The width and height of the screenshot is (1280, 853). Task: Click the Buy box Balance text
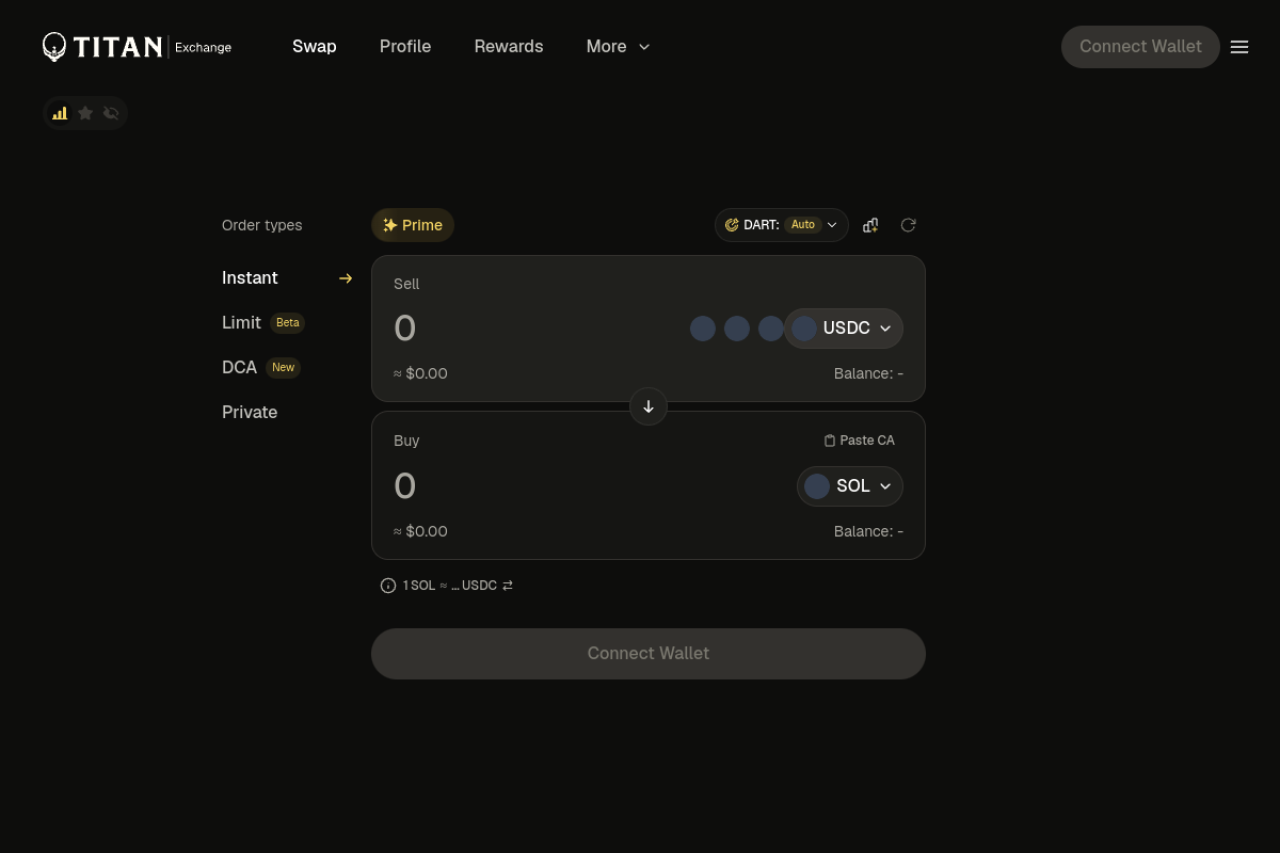pos(868,531)
